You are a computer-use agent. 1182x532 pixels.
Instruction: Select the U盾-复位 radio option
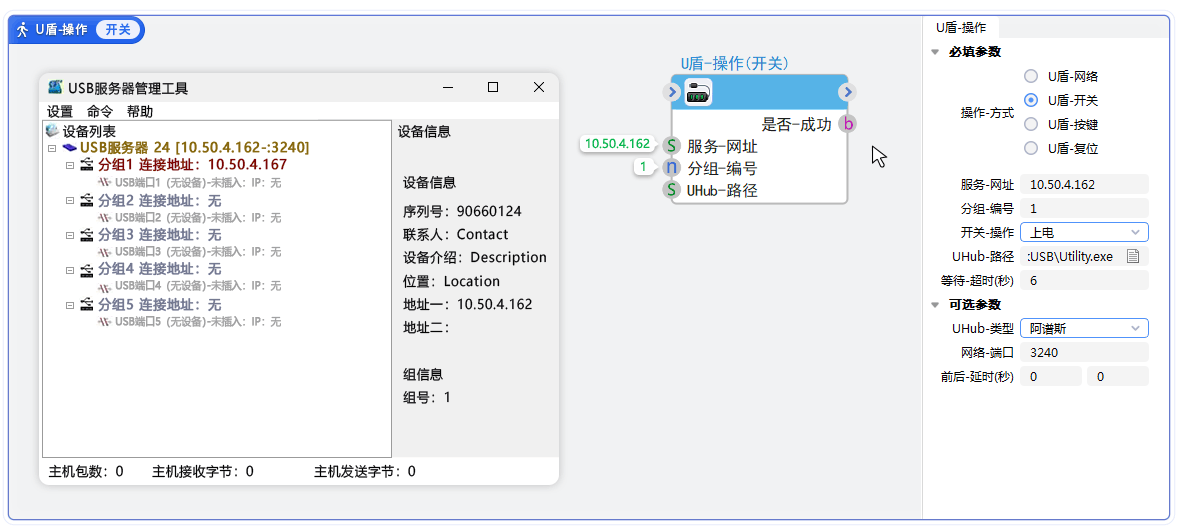click(1031, 148)
